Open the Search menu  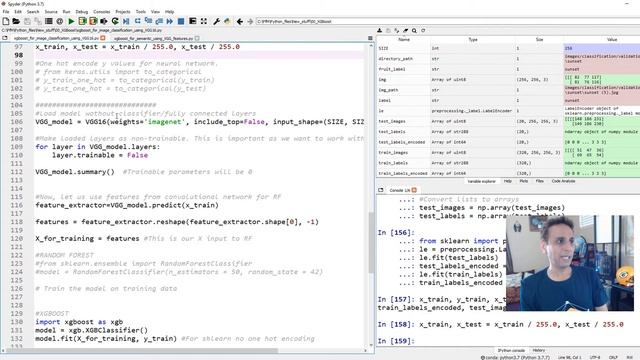click(33, 12)
